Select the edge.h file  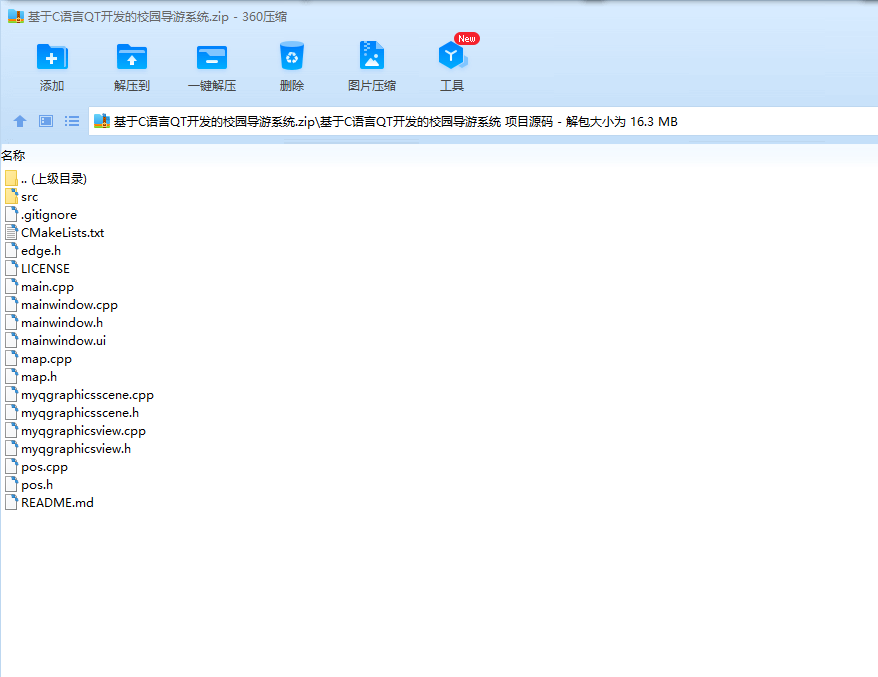(x=33, y=250)
